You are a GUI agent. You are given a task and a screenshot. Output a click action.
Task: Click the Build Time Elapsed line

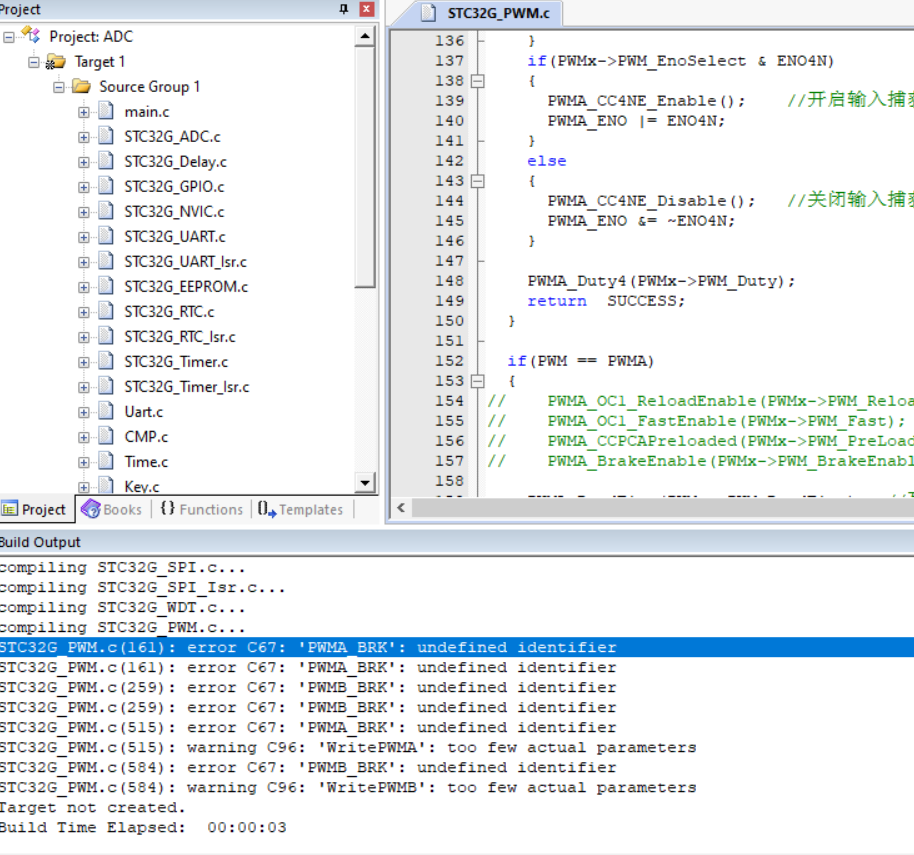(x=143, y=827)
